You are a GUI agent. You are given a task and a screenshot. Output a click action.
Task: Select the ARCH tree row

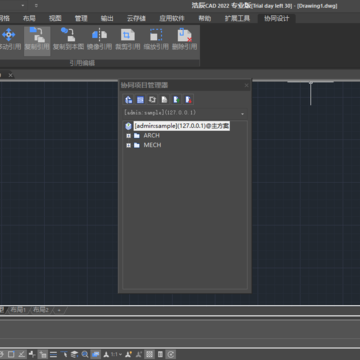[152, 136]
